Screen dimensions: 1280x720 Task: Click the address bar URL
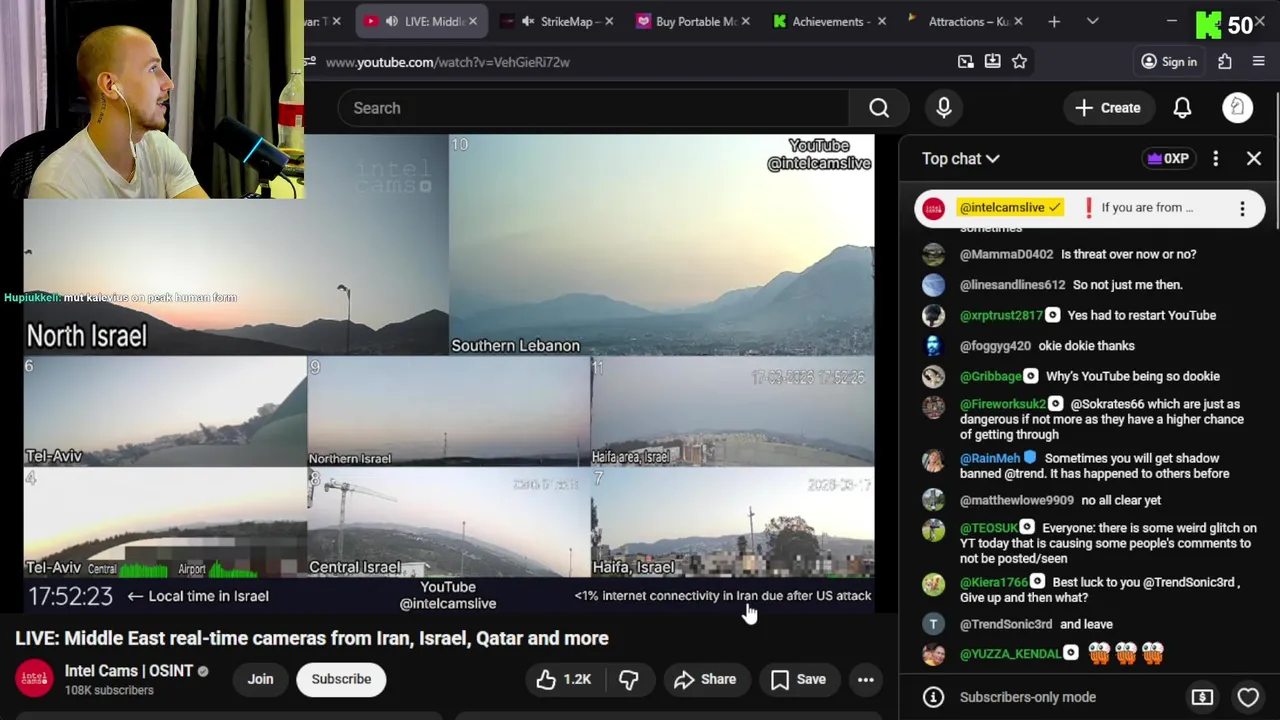[448, 62]
